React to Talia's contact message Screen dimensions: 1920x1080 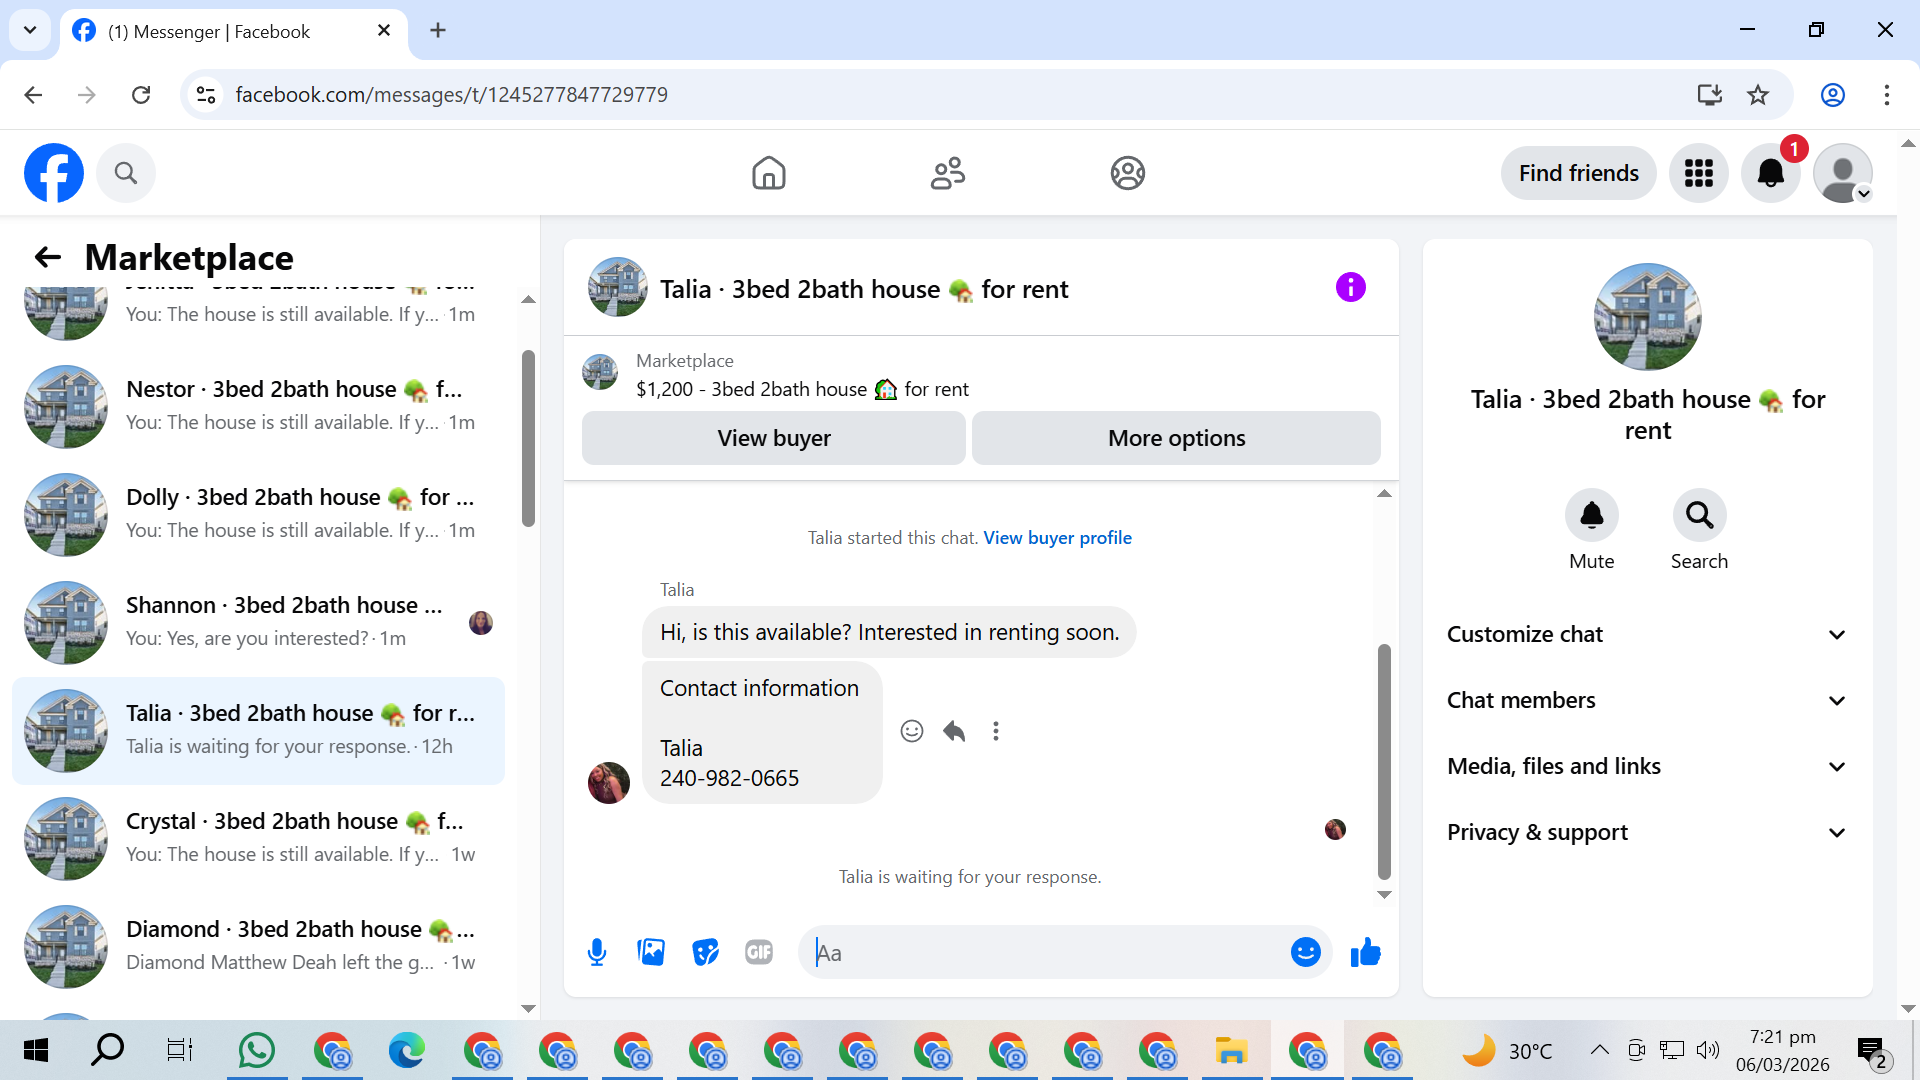point(911,731)
